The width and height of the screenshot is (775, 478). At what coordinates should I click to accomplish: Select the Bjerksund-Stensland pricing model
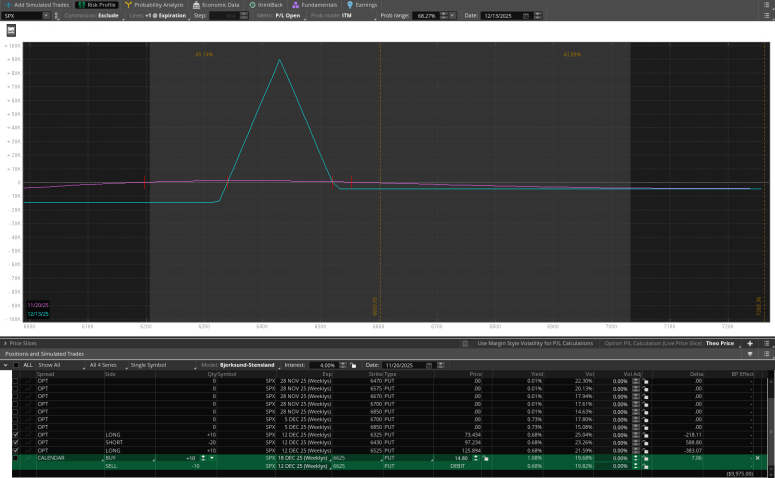pos(249,365)
